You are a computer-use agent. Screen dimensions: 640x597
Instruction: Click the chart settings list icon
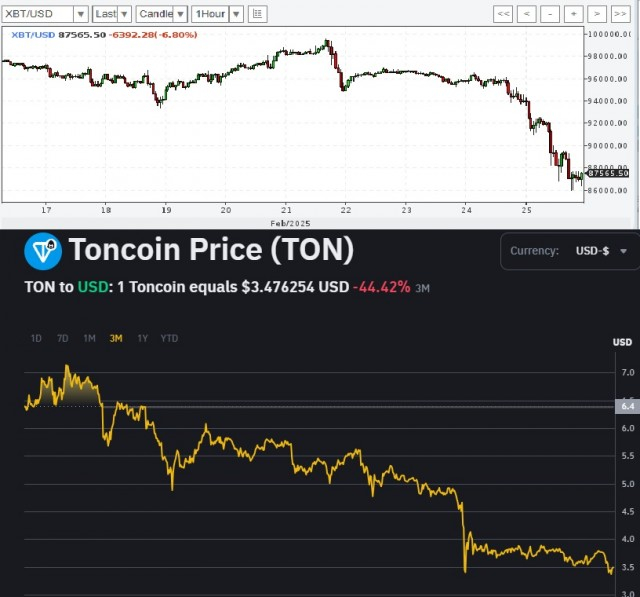click(258, 14)
